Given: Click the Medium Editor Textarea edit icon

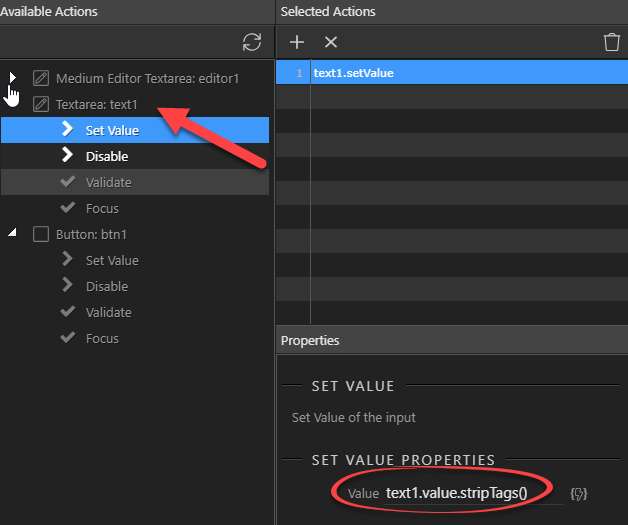Looking at the screenshot, I should click(x=41, y=78).
